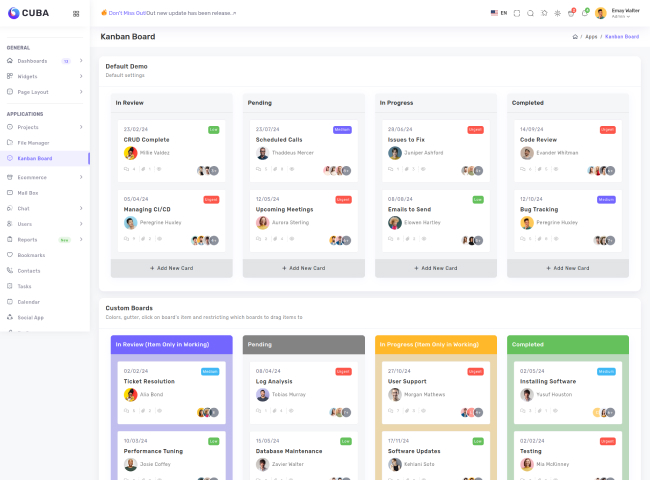Toggle dark mode with the sun icon
Image resolution: width=650 pixels, height=480 pixels.
pos(558,13)
